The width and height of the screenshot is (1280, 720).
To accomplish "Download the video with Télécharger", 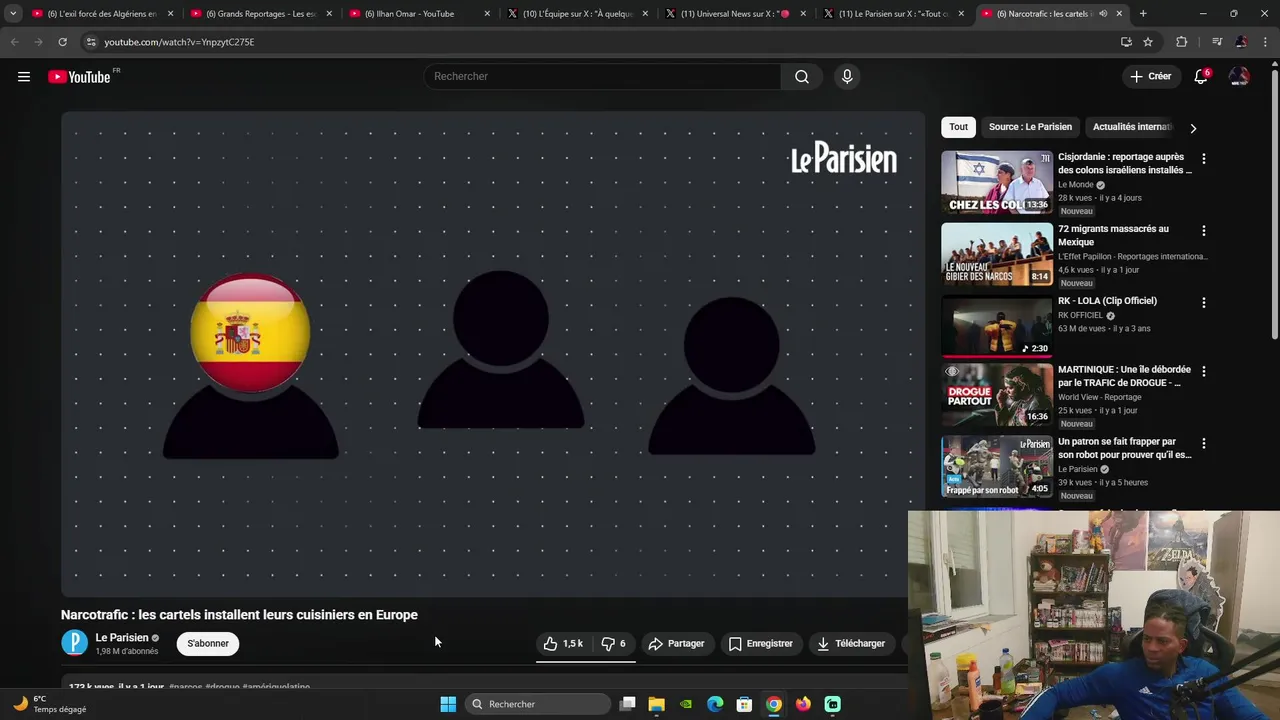I will pyautogui.click(x=851, y=644).
